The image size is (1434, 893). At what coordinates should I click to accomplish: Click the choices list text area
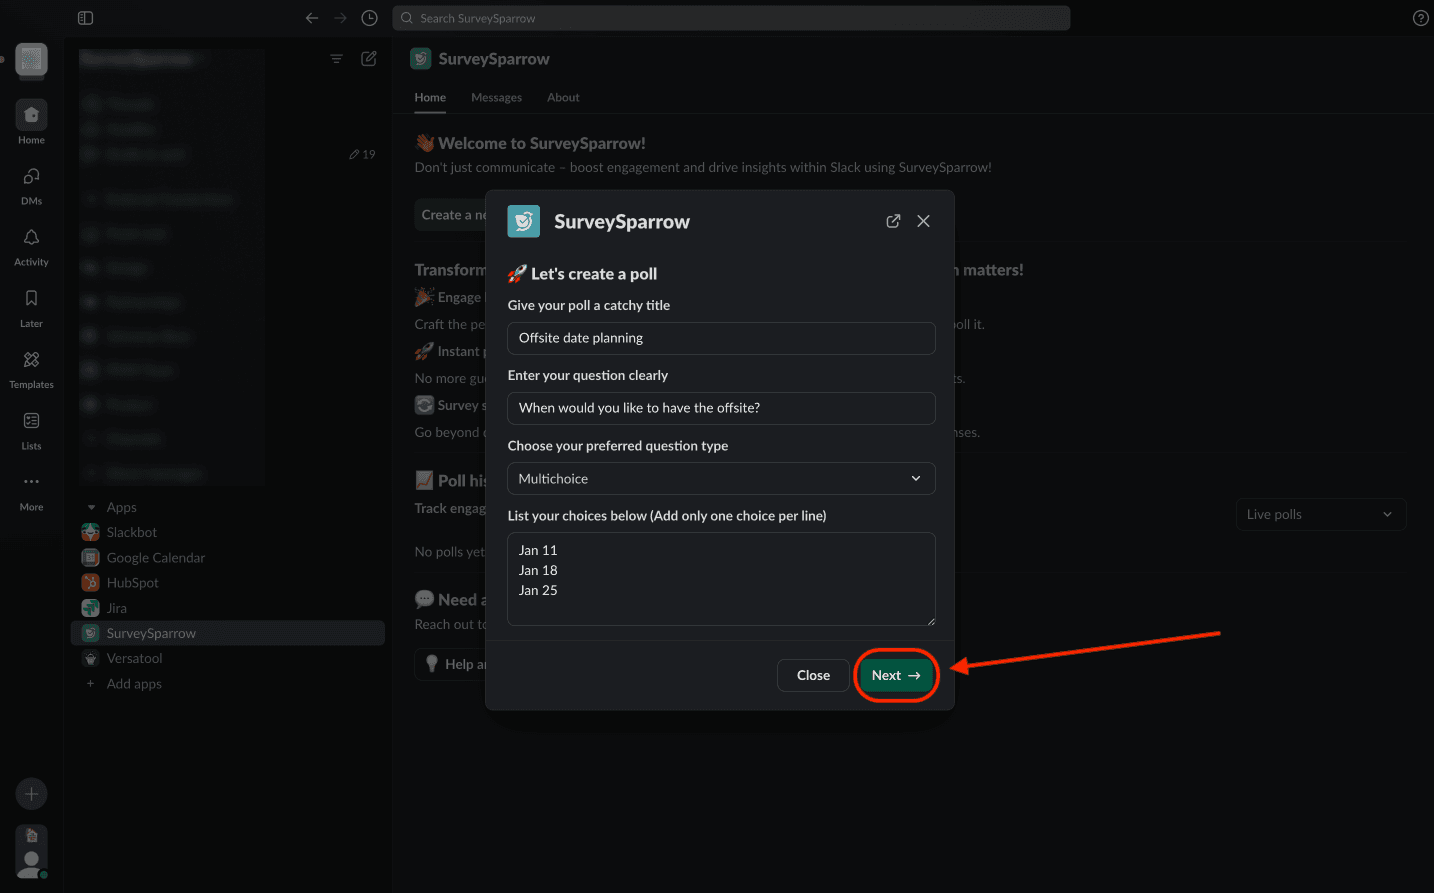[720, 579]
